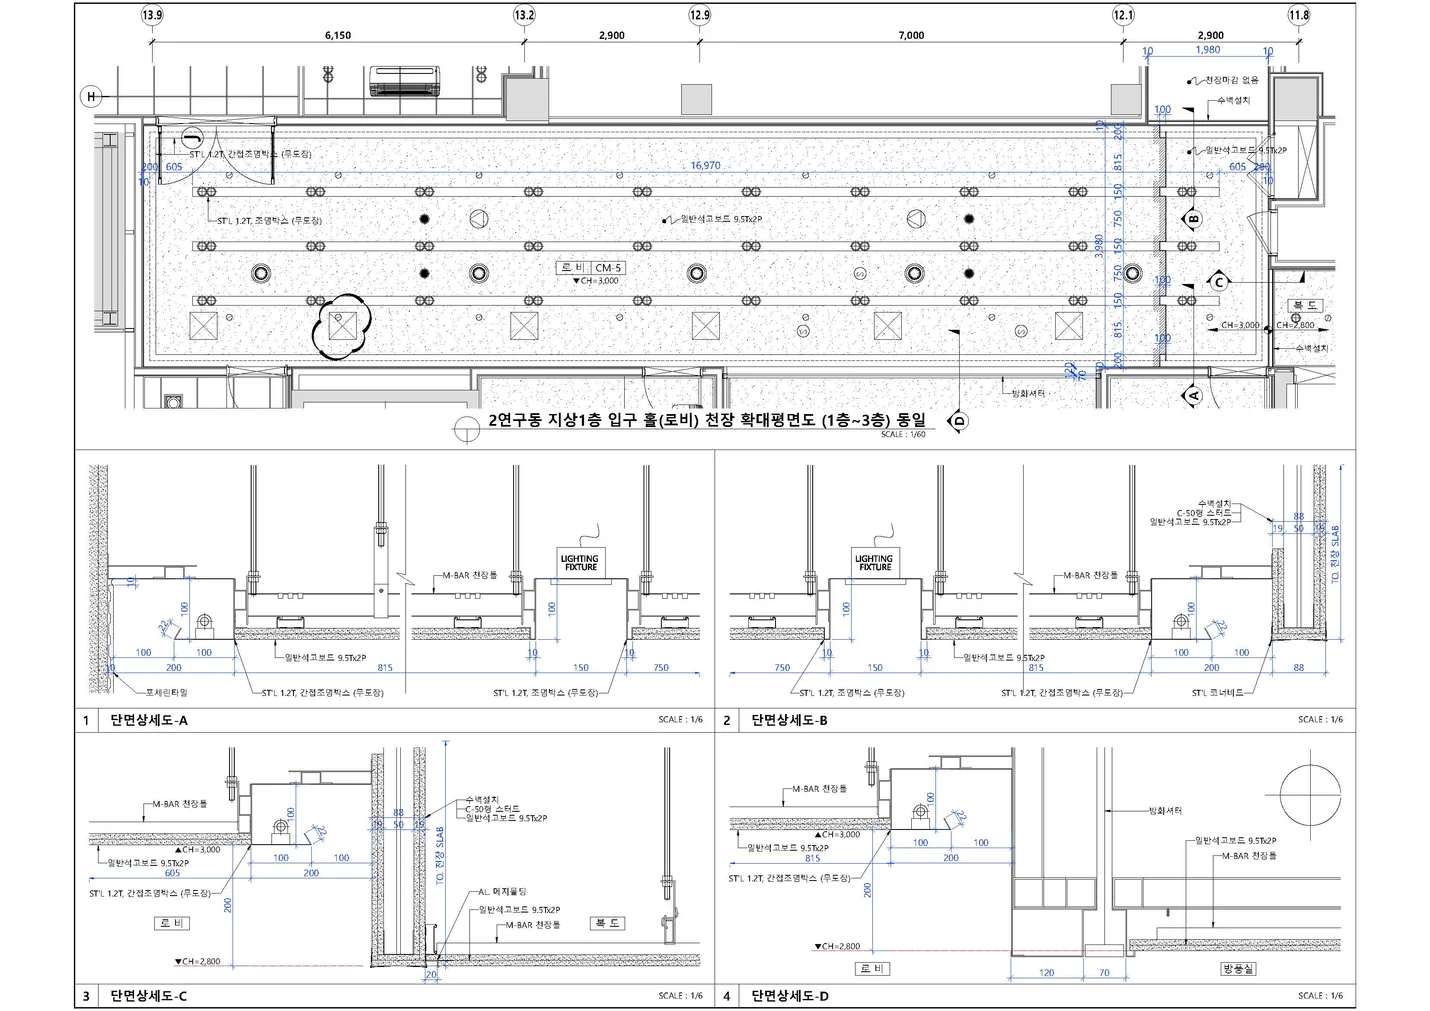
Task: Select the 로비 CM-5 room tag
Action: tap(591, 268)
